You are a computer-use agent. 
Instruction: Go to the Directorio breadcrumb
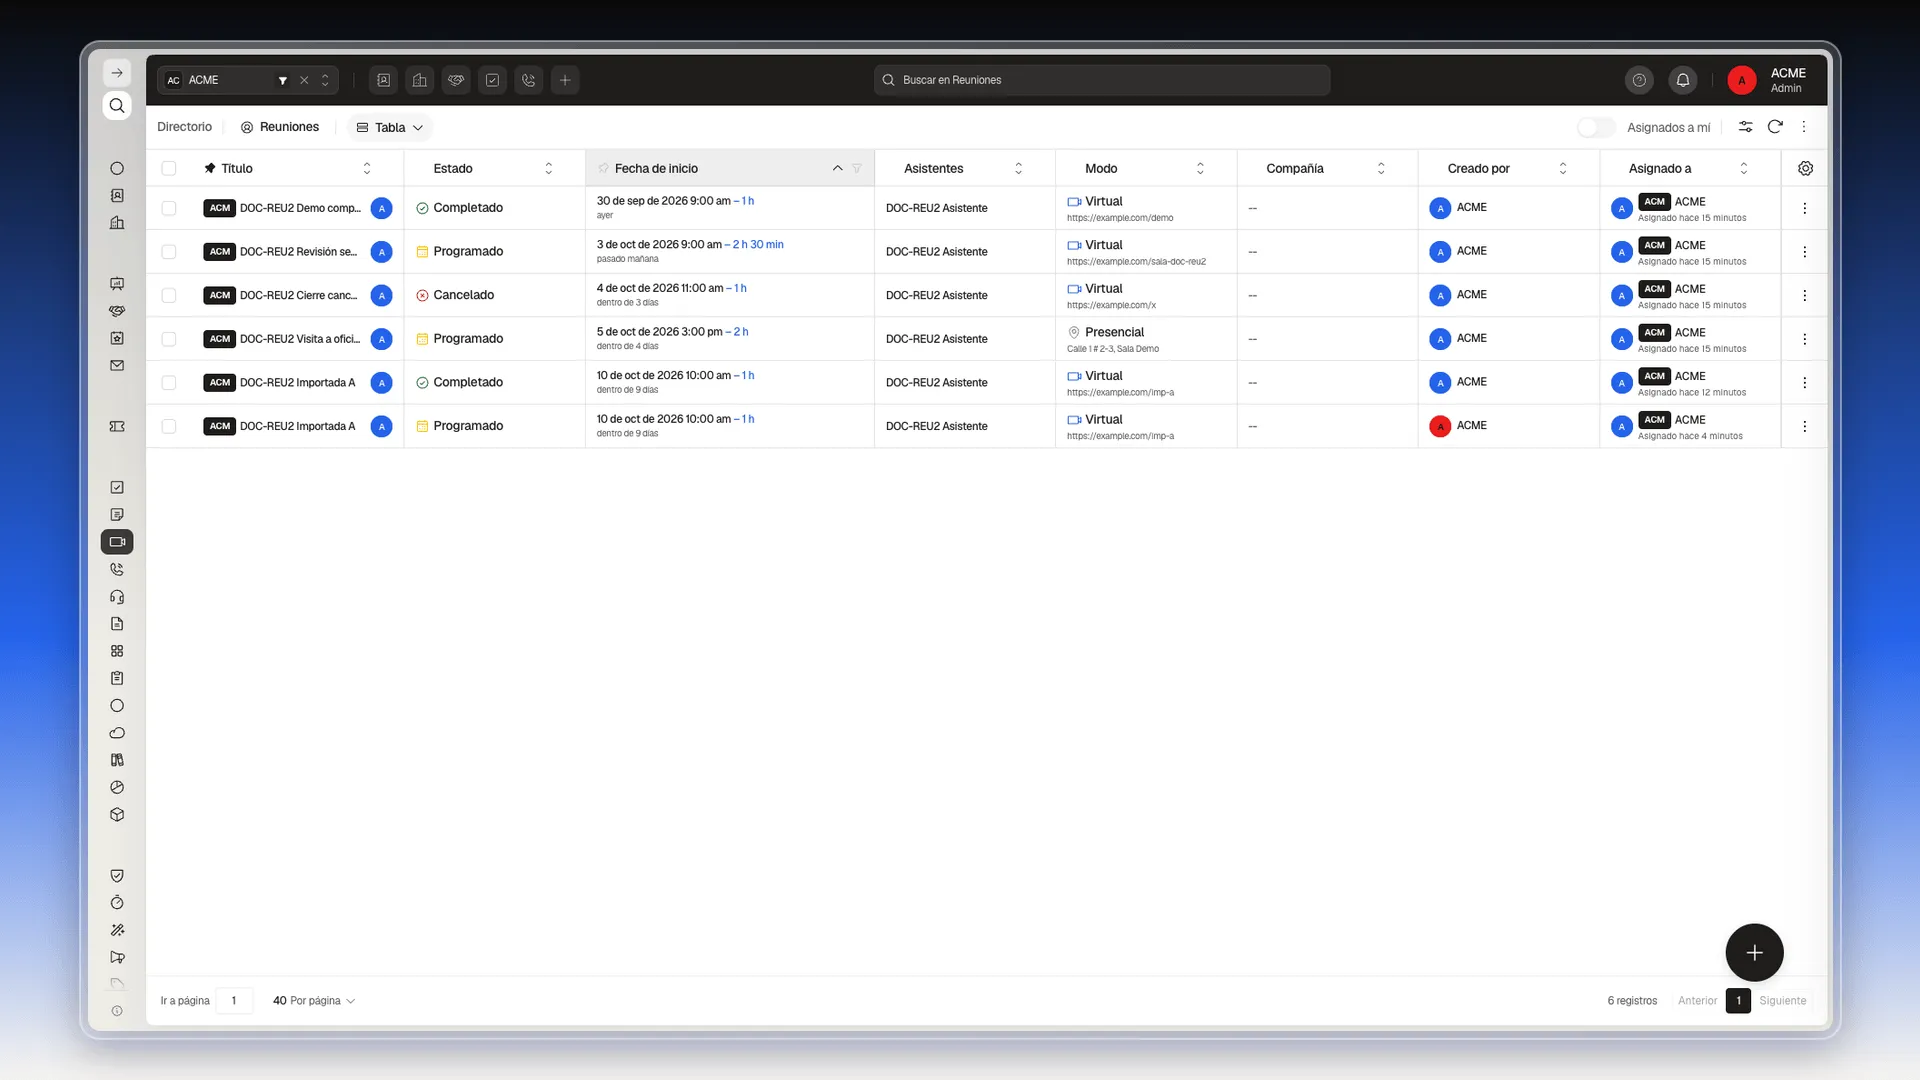click(x=185, y=127)
